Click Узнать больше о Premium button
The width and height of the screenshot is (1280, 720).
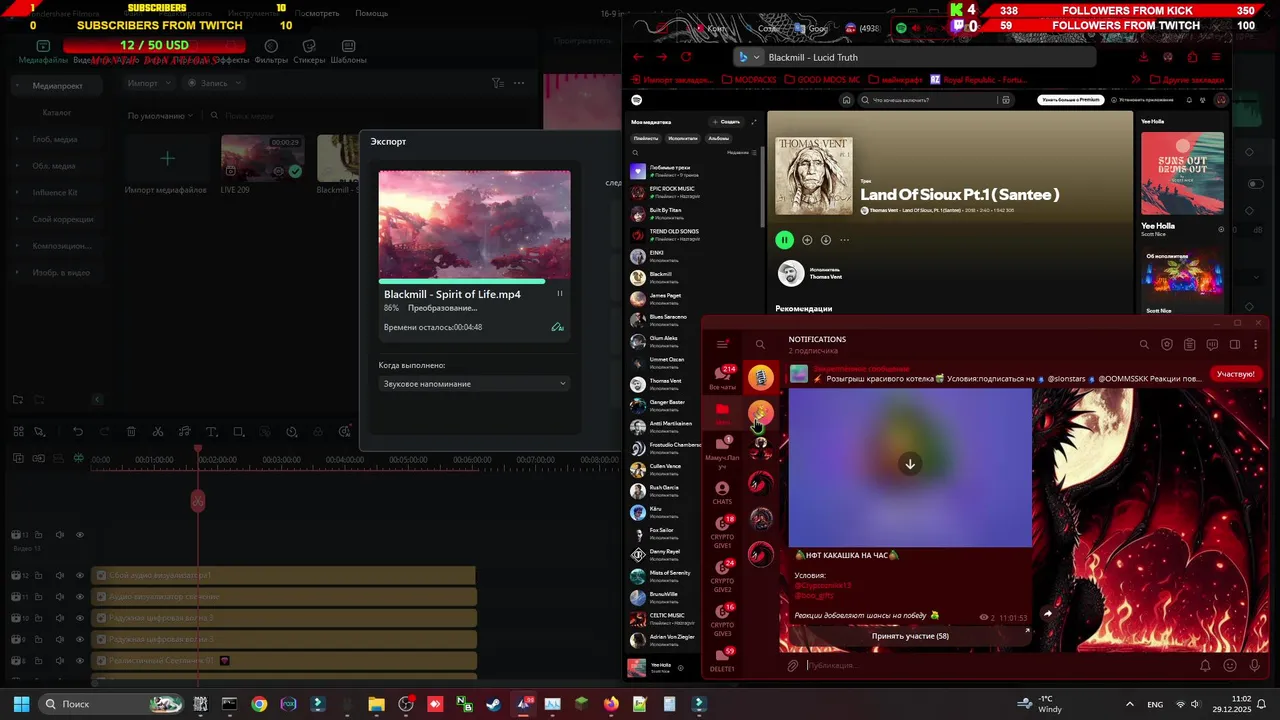click(1070, 100)
